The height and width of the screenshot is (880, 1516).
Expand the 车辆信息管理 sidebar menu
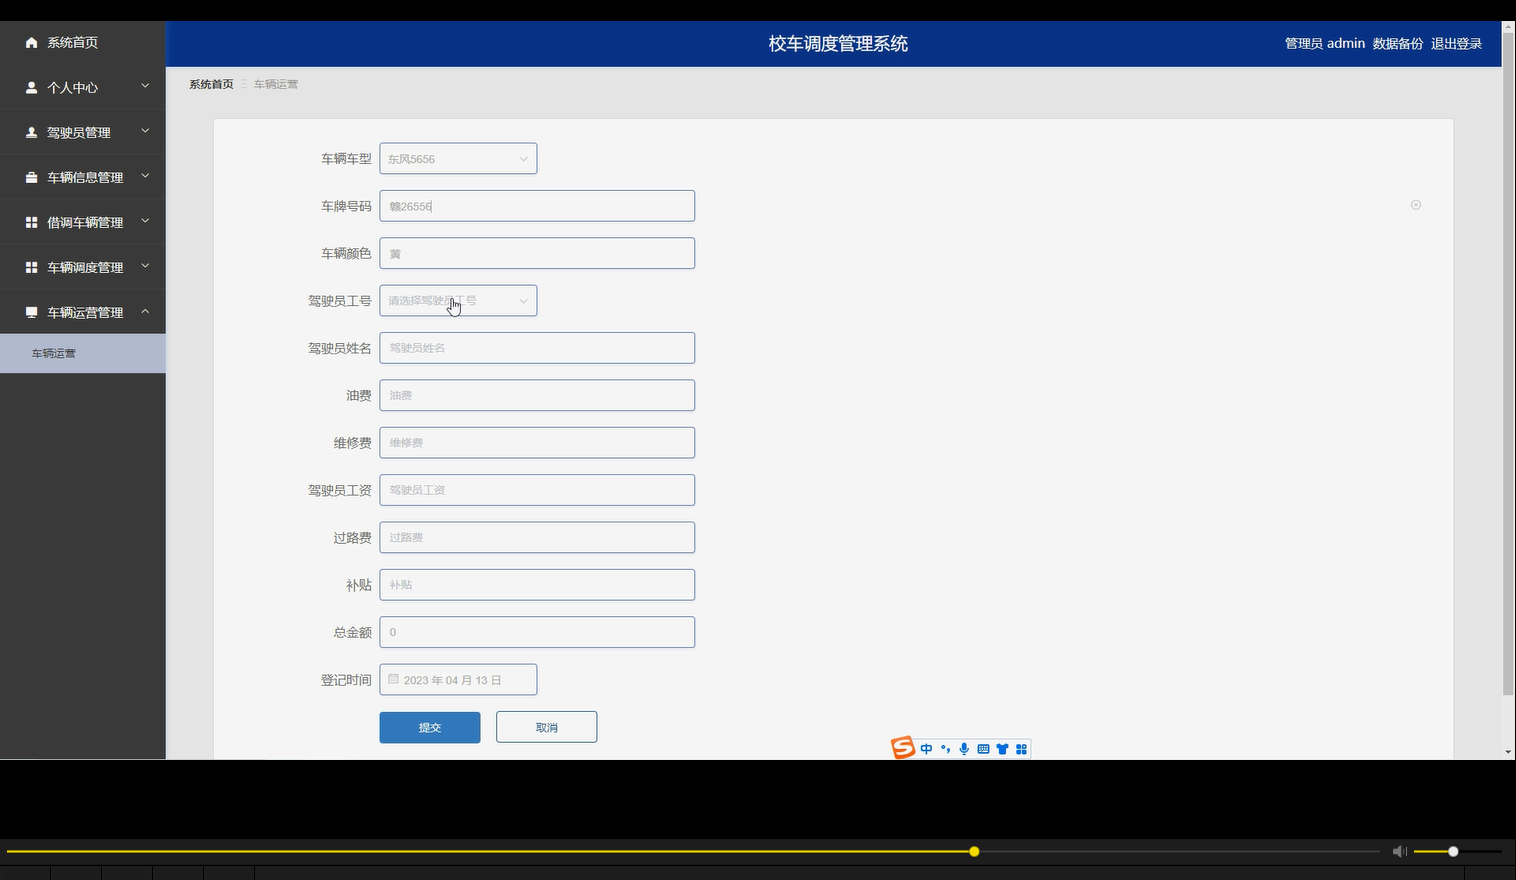[x=145, y=176]
